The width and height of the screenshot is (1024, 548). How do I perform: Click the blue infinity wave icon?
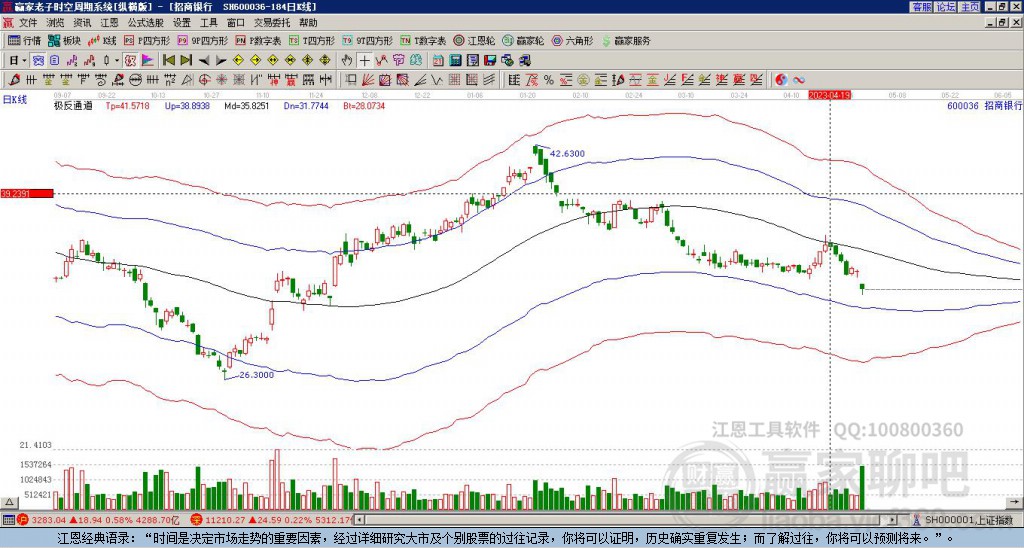pyautogui.click(x=799, y=80)
